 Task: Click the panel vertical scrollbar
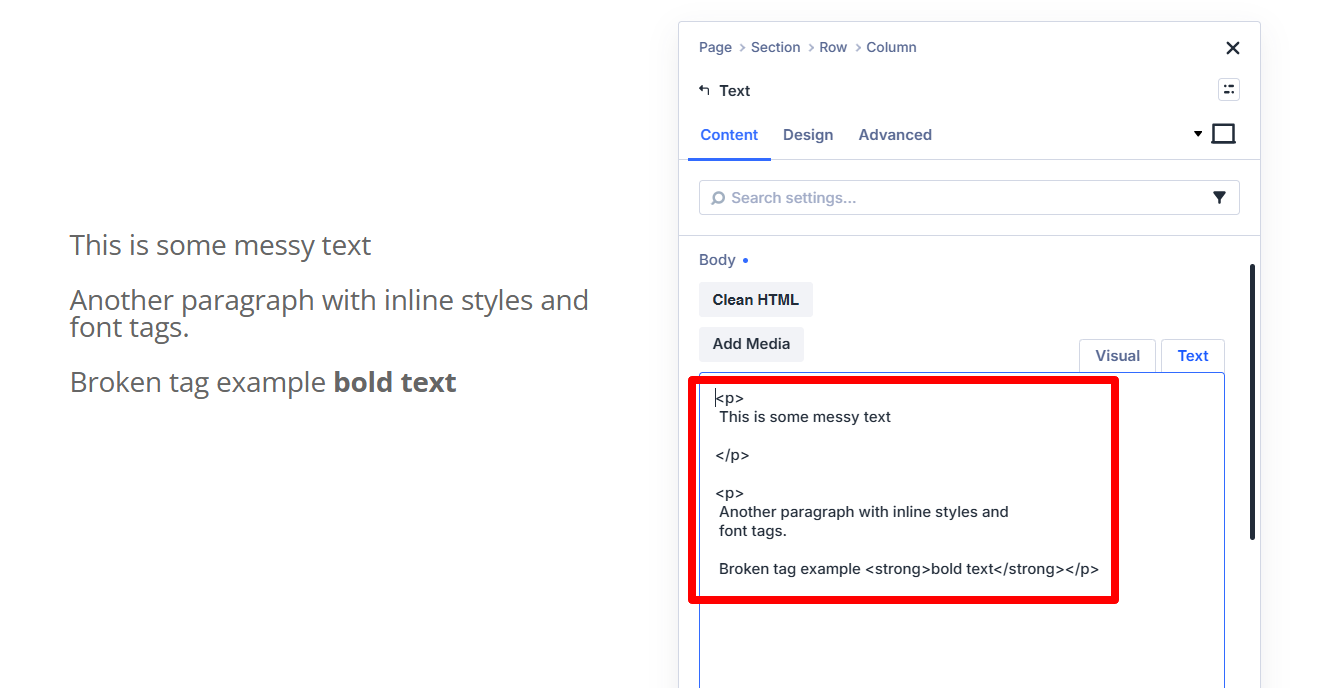click(1252, 401)
